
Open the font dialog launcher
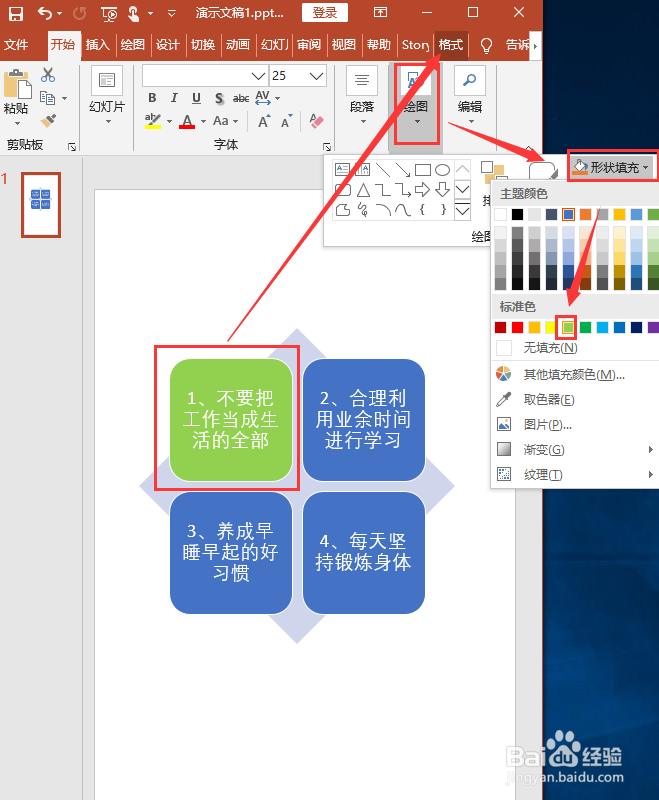(327, 147)
